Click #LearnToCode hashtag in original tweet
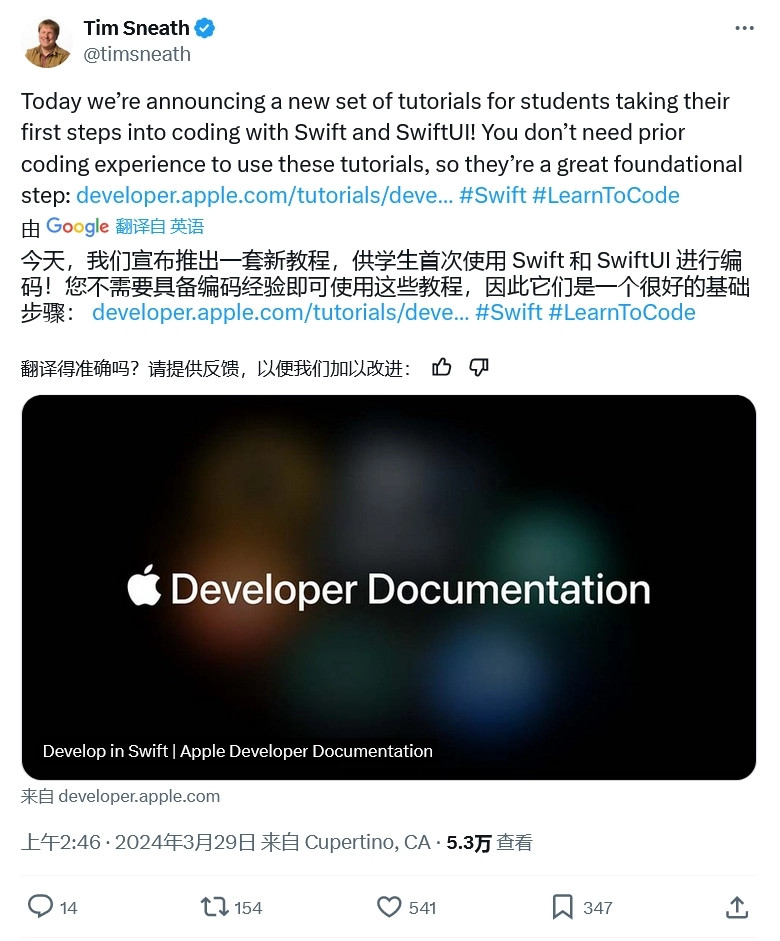780x941 pixels. (606, 196)
